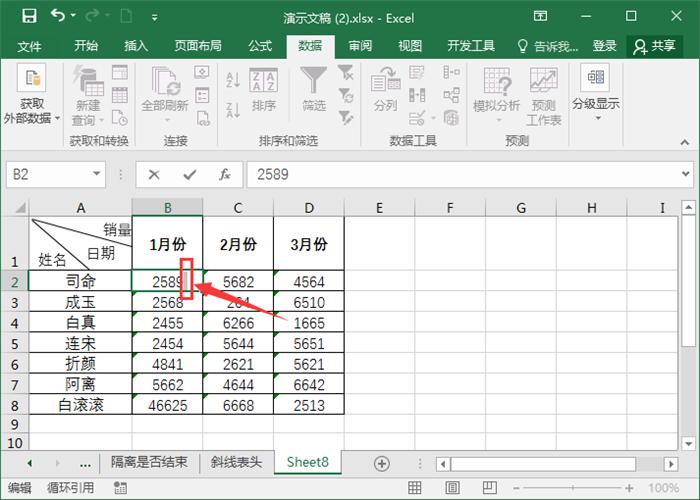Open the 排序 sort dialog

263,89
